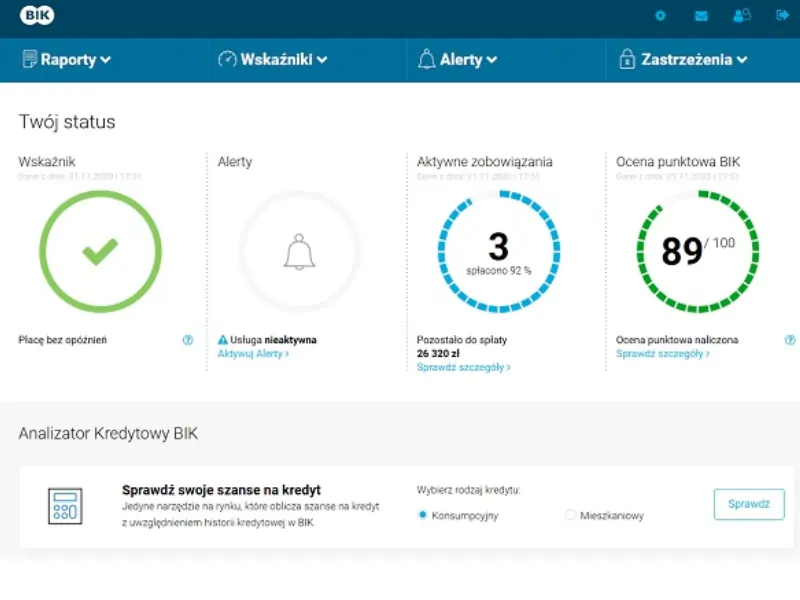The height and width of the screenshot is (600, 800).
Task: Select the Konsumpcyjny credit type
Action: click(423, 515)
